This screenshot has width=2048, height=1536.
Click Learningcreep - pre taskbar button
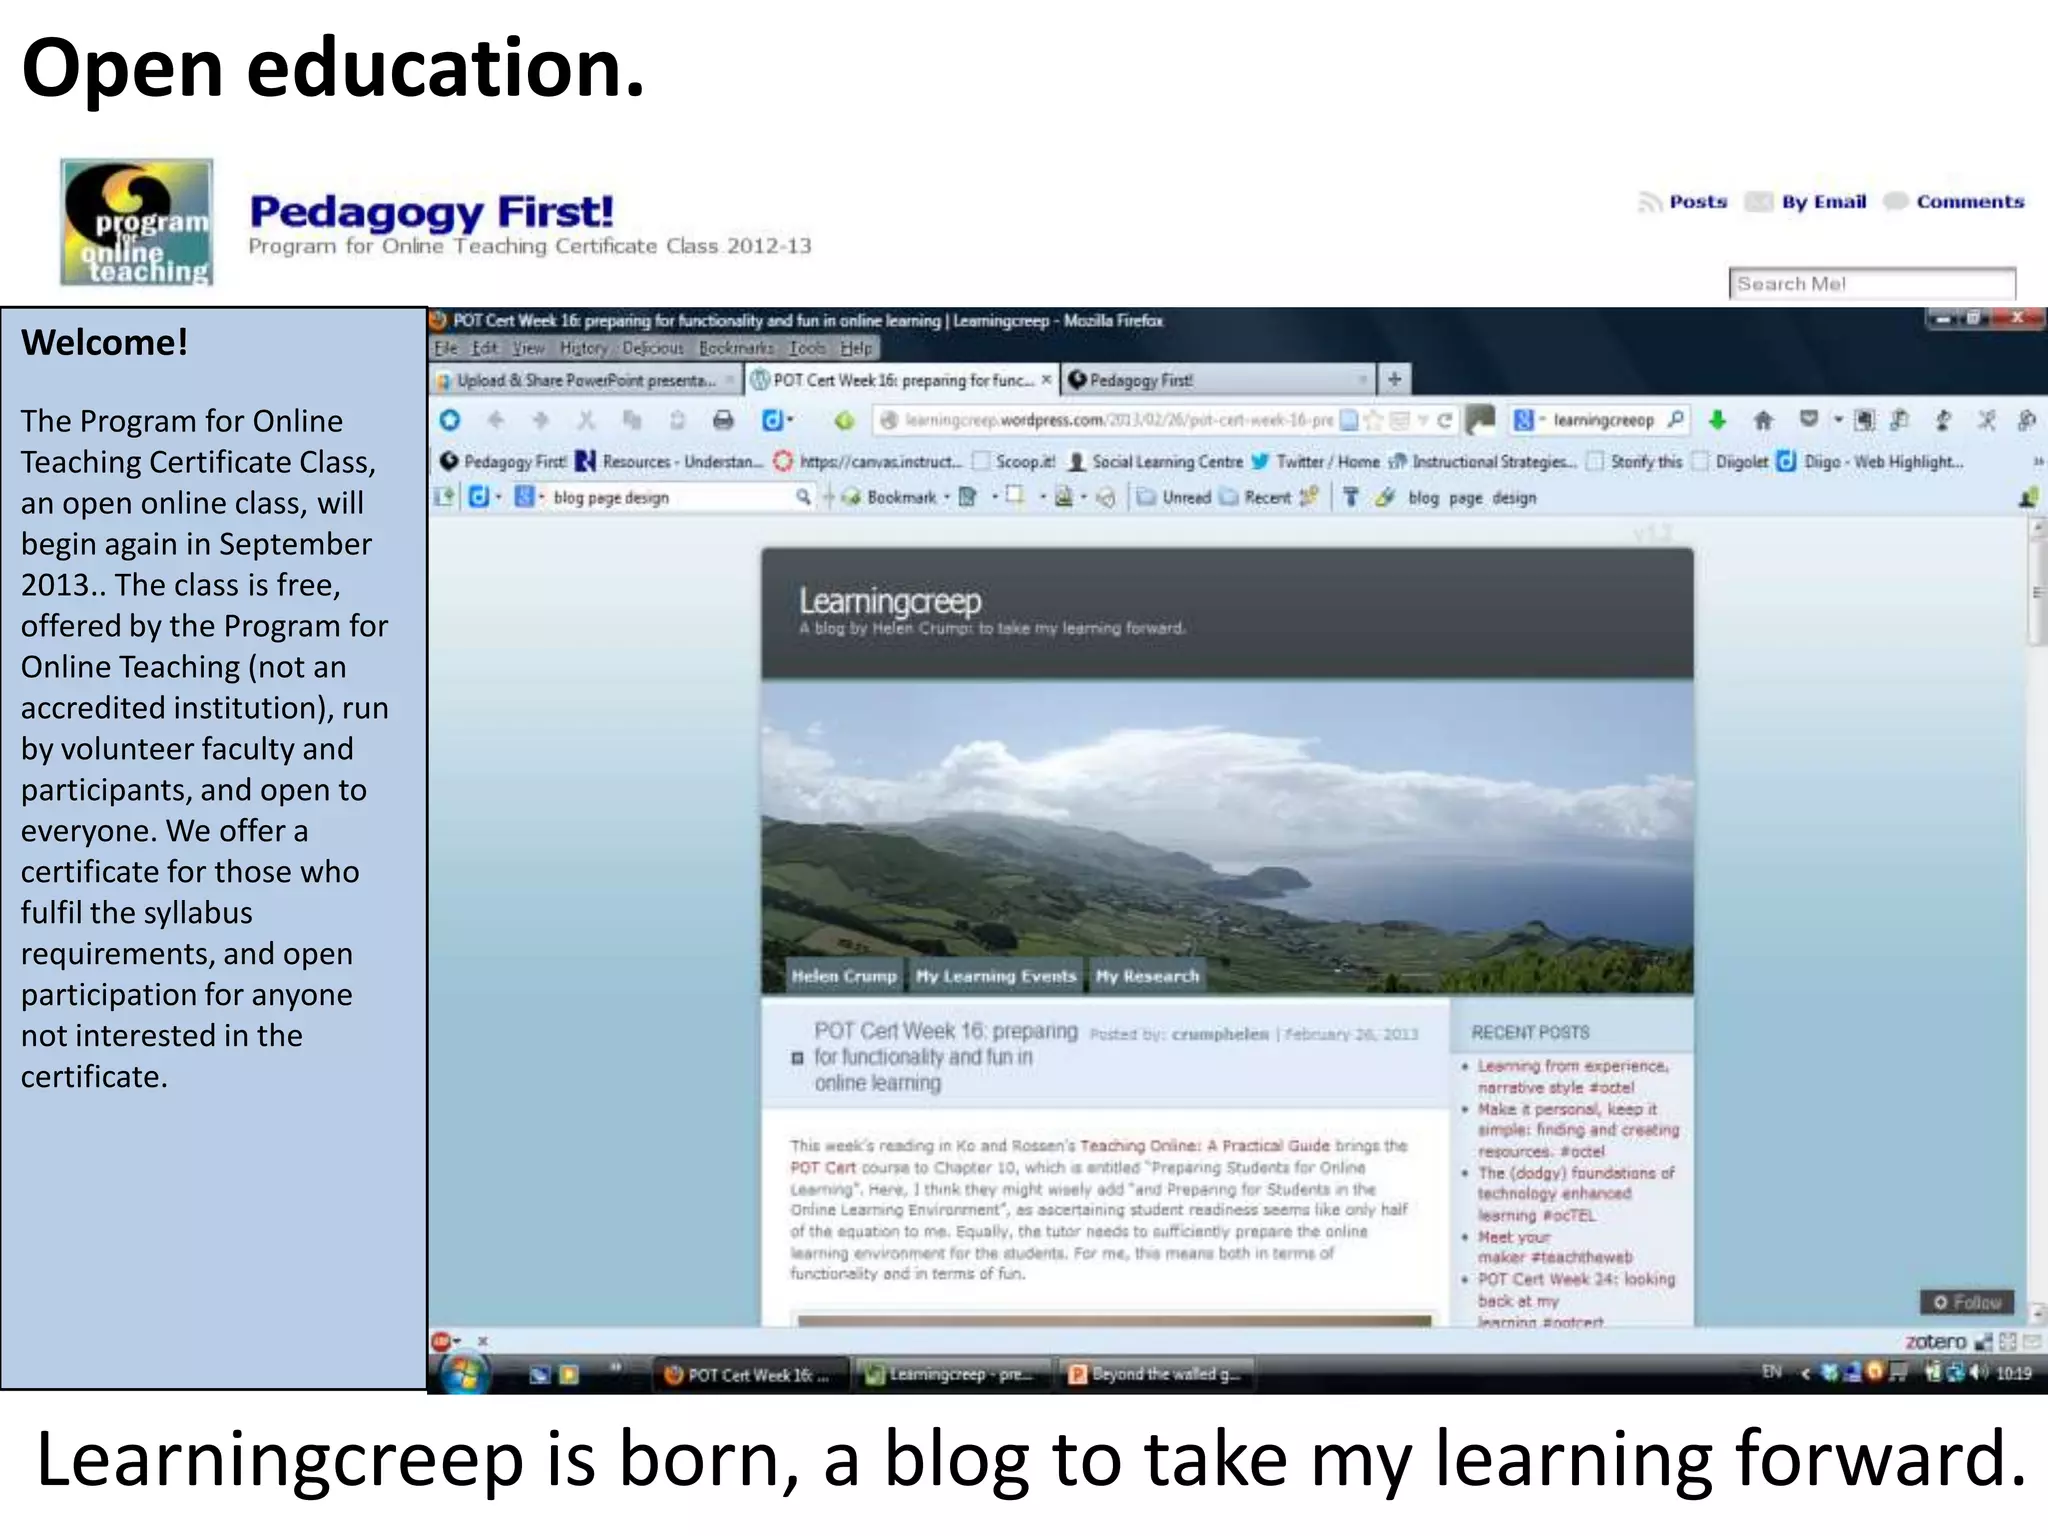(954, 1375)
